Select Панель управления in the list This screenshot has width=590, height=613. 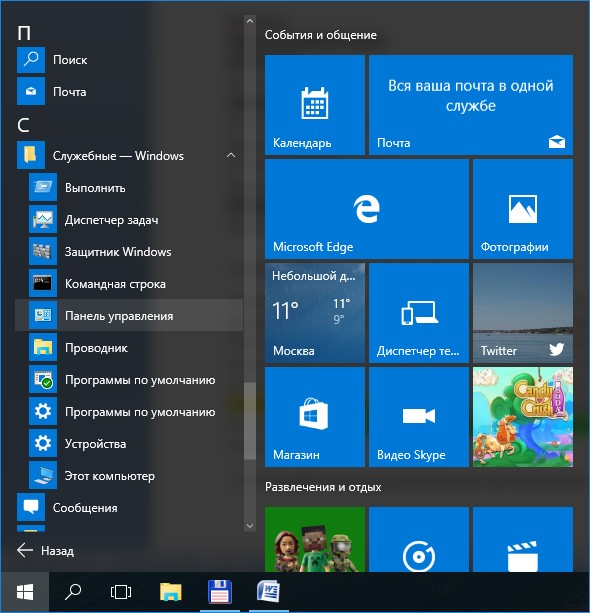click(129, 315)
